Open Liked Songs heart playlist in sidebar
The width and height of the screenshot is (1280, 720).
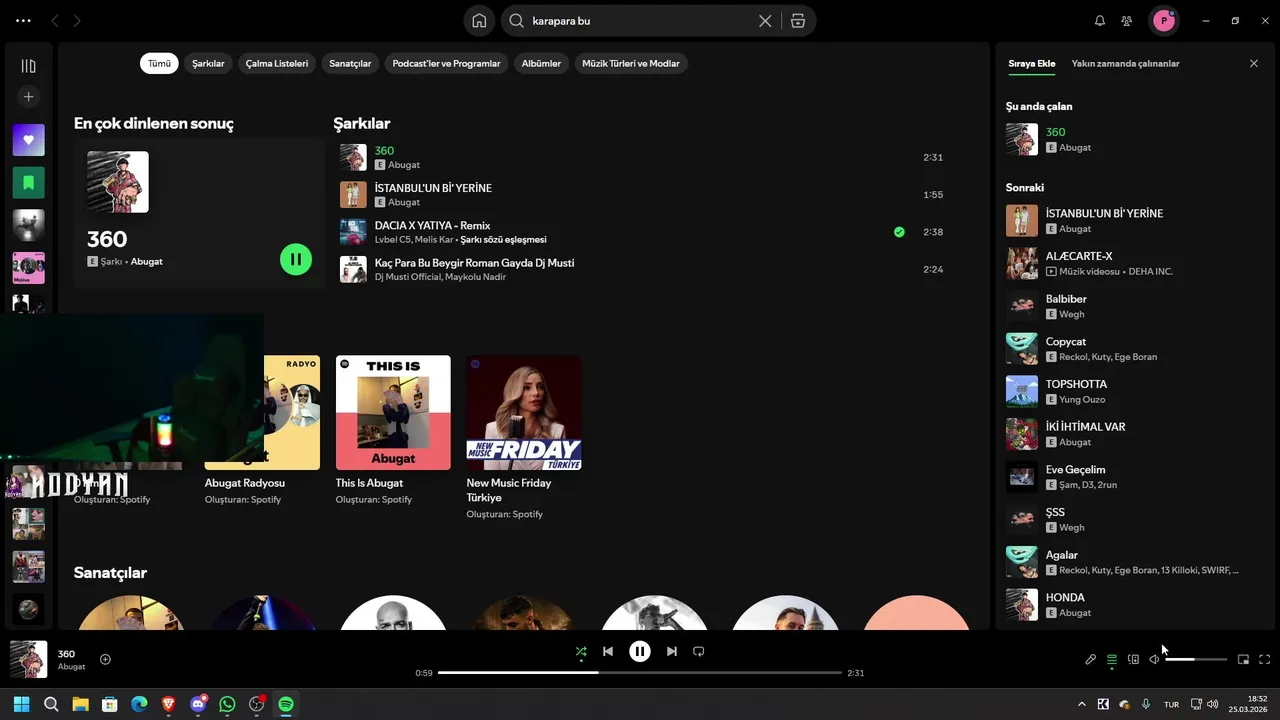(28, 140)
